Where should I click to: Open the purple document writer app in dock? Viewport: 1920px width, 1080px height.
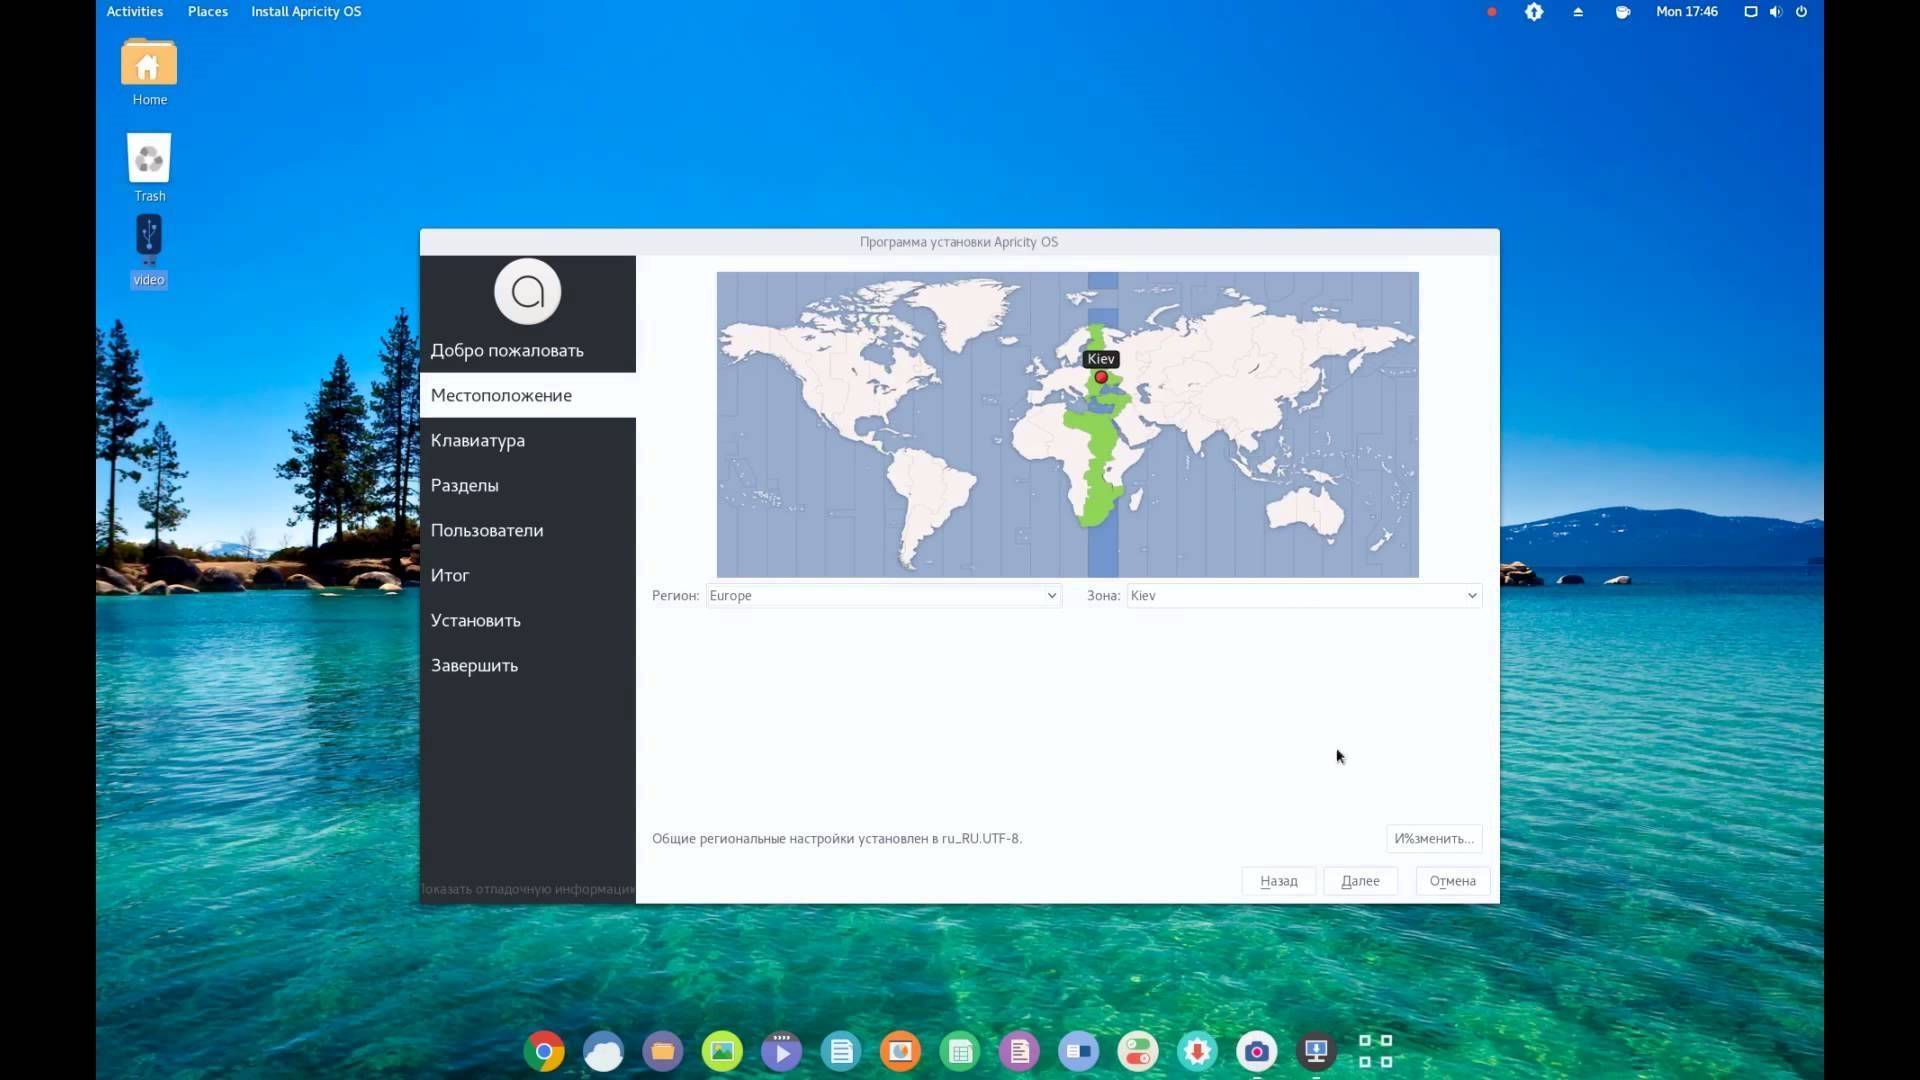pyautogui.click(x=1019, y=1052)
